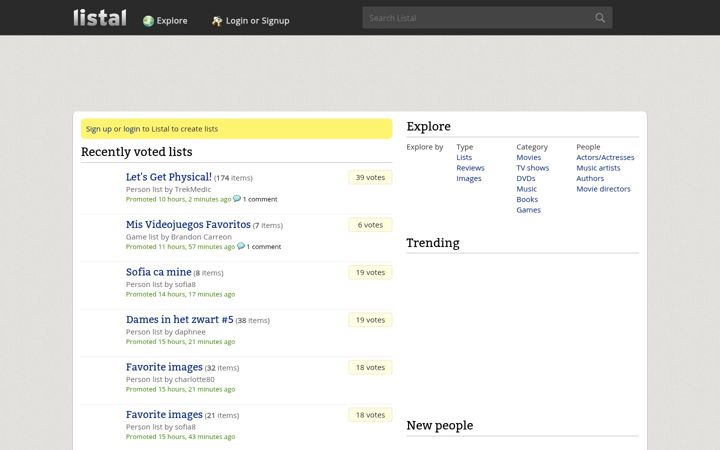Open the list Mis Videojuegos Favoritos
Screen dimensions: 720x450
(x=188, y=225)
